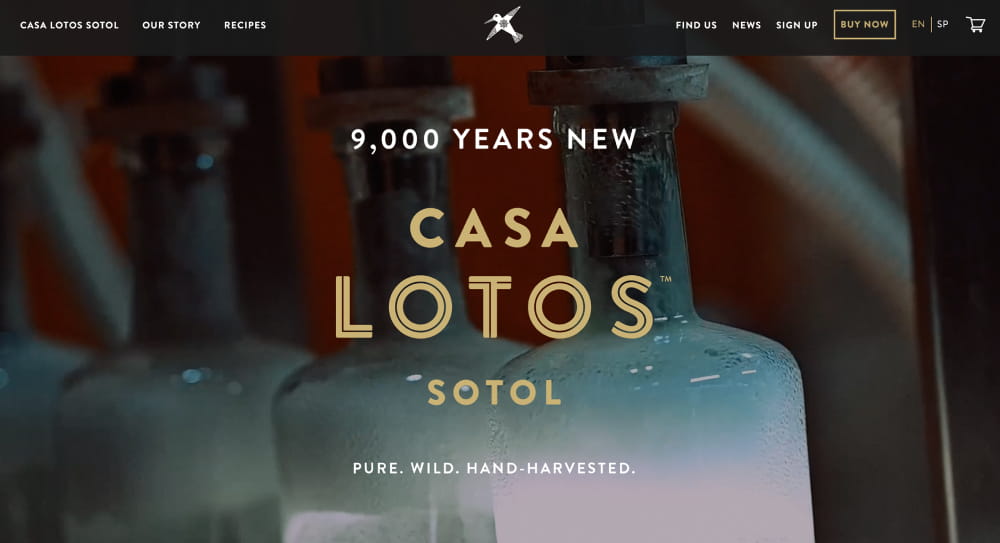Click the Sign Up link
This screenshot has width=1000, height=543.
tap(797, 25)
